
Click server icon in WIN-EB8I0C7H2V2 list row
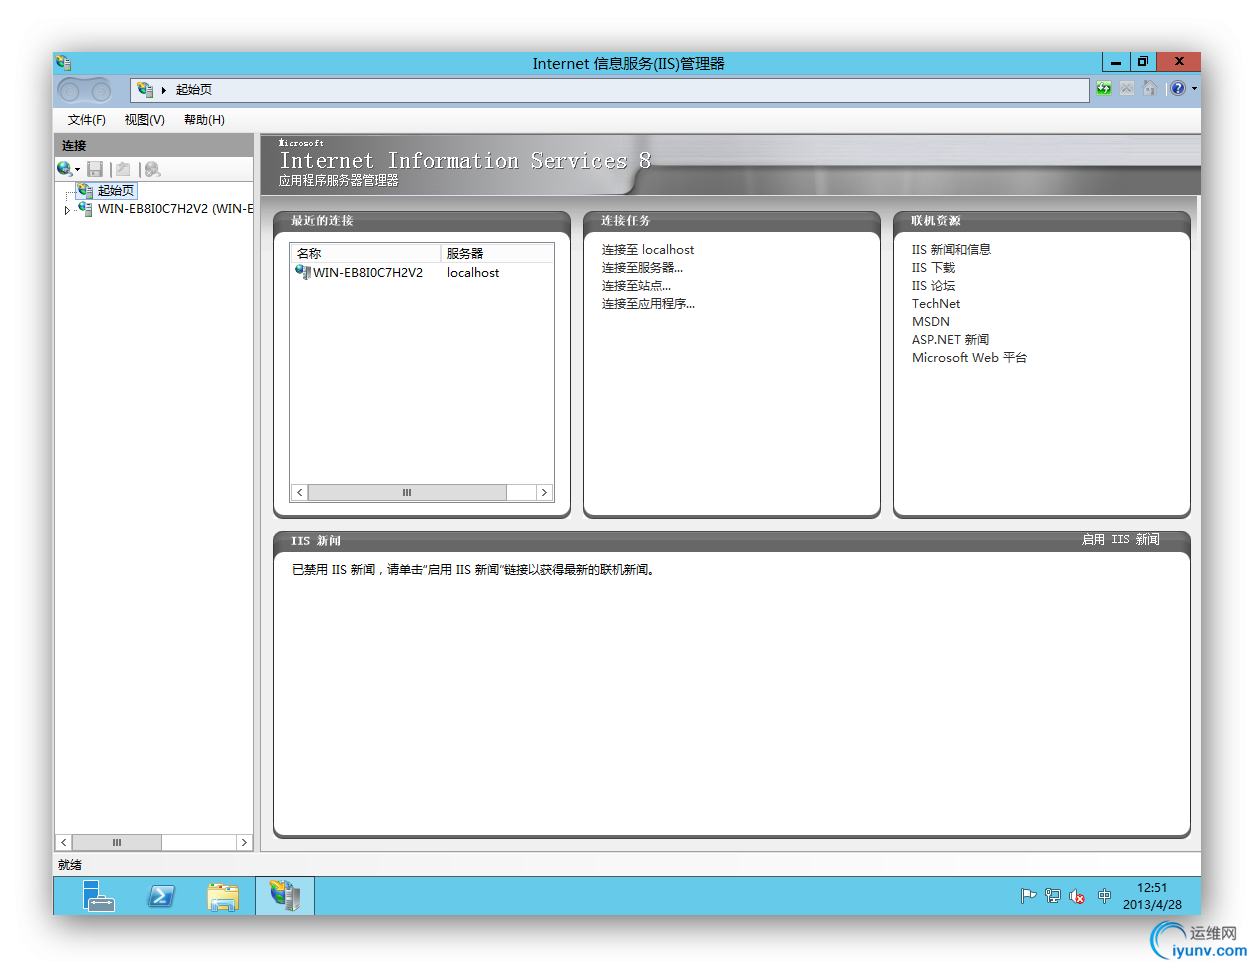coord(303,272)
